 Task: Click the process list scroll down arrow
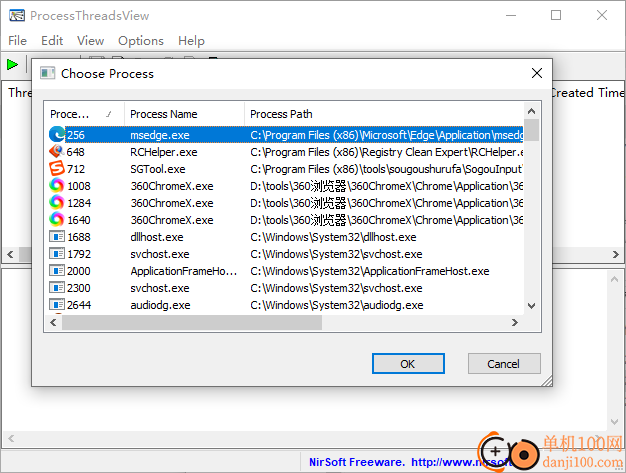point(531,306)
